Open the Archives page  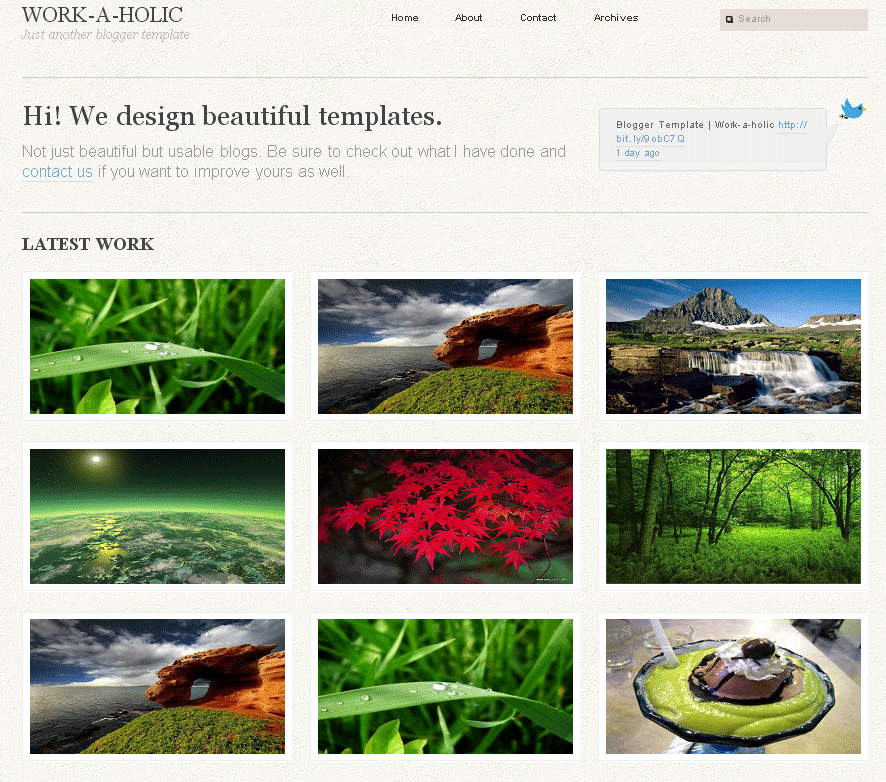click(x=616, y=17)
